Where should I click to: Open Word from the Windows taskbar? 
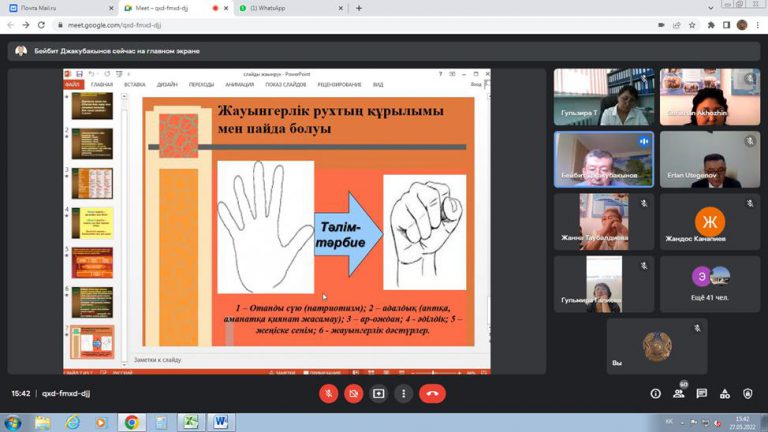tap(219, 422)
